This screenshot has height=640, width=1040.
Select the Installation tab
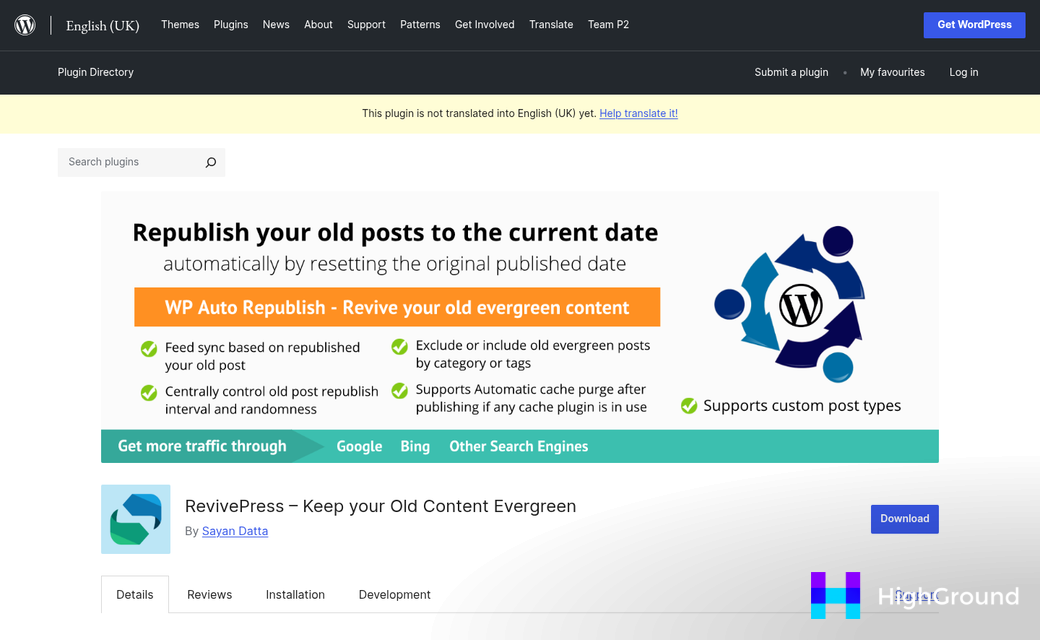[x=295, y=594]
